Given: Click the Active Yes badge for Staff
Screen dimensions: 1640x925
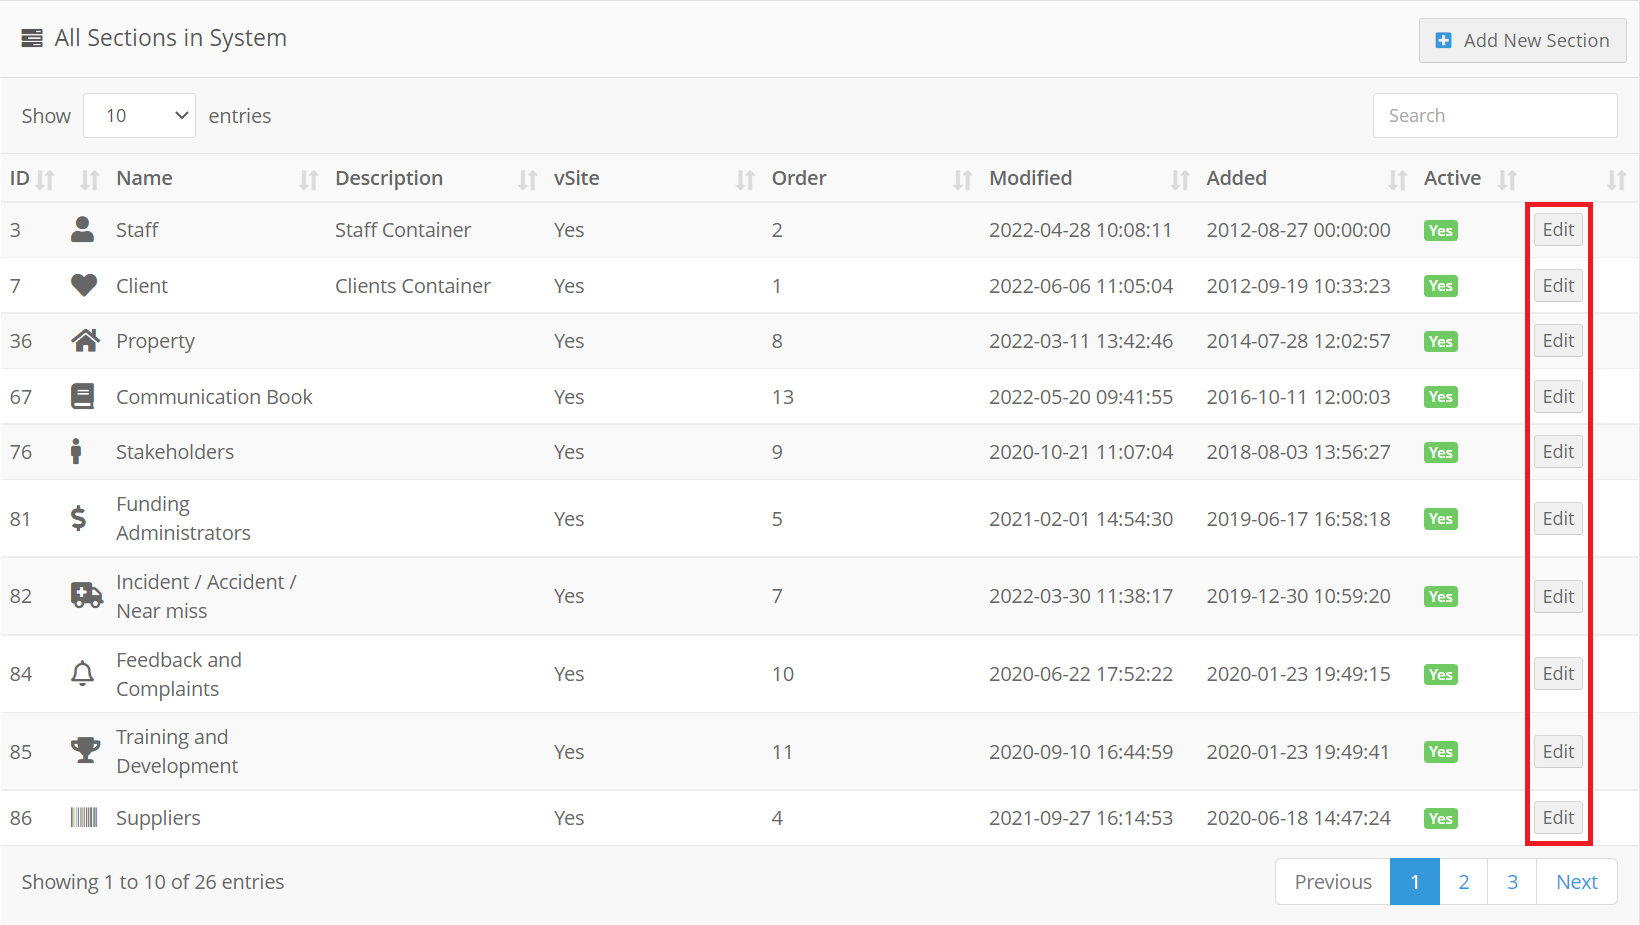Looking at the screenshot, I should coord(1441,231).
